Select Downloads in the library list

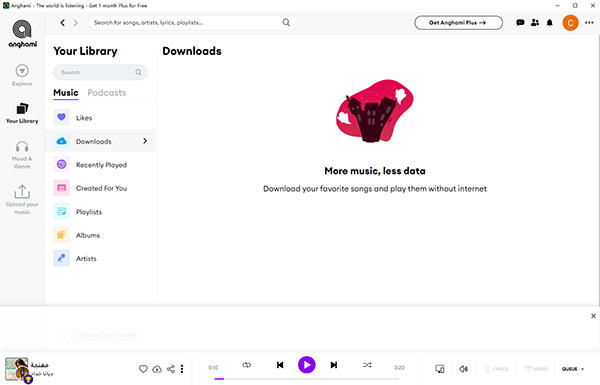click(x=100, y=141)
